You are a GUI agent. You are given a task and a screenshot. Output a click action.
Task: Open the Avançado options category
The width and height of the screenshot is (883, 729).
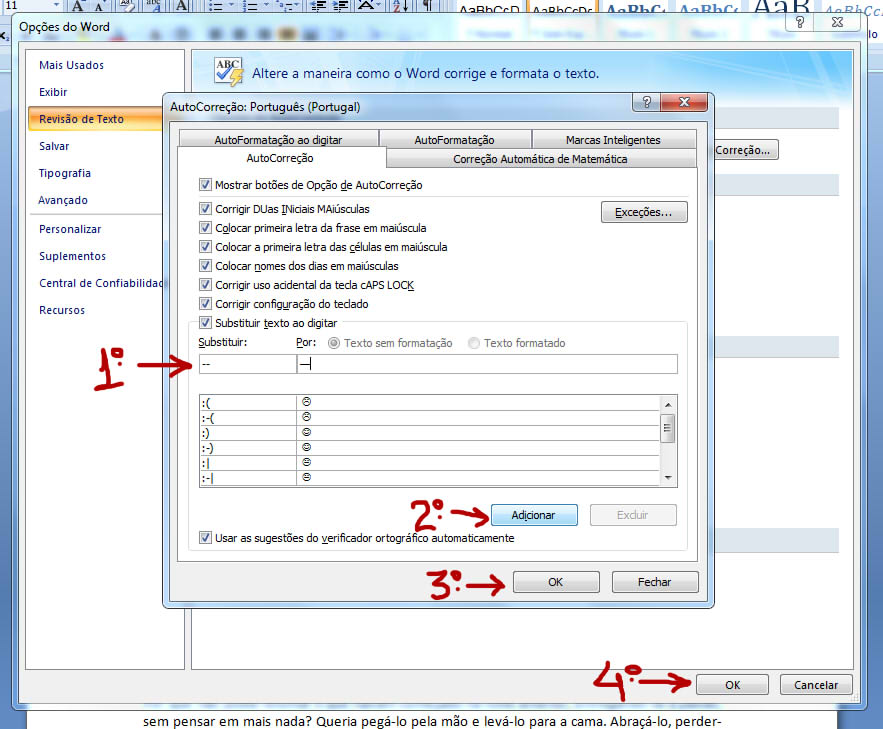(x=63, y=200)
